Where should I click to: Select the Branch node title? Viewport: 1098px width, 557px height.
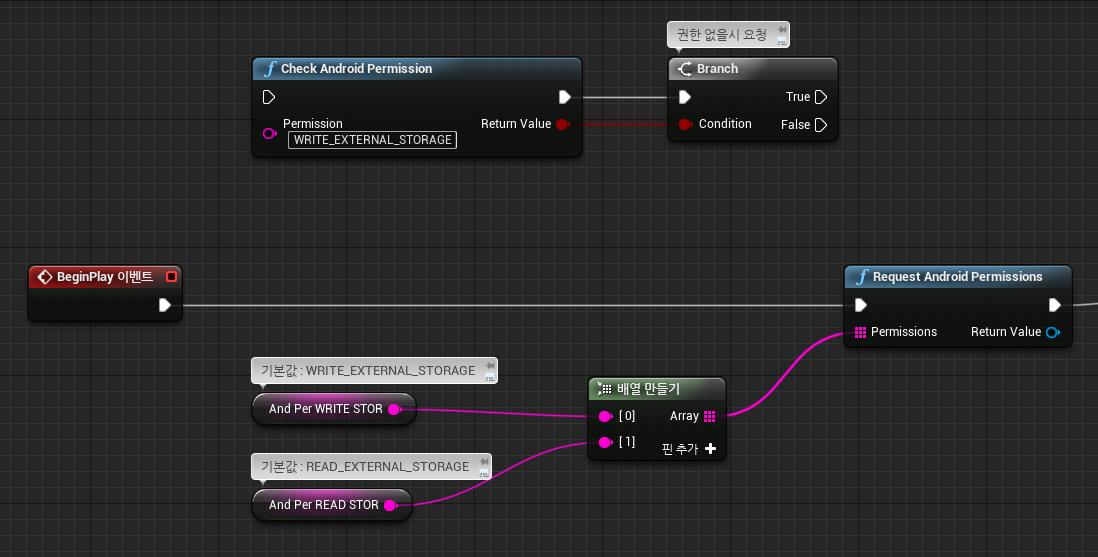[x=717, y=69]
